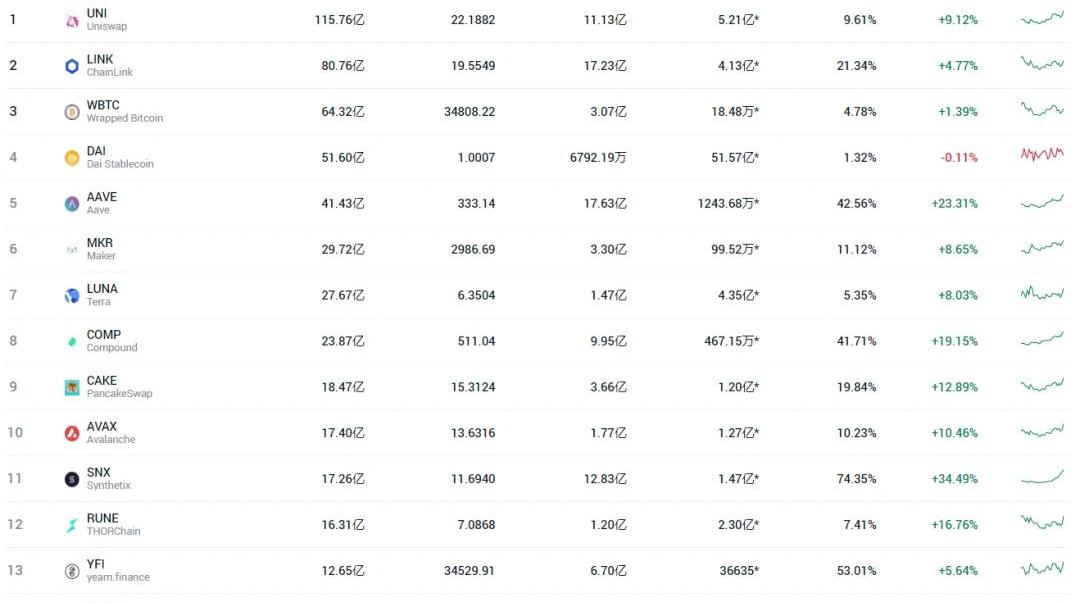This screenshot has width=1080, height=604.
Task: View the DAI red trend sparkline
Action: coord(1042,155)
